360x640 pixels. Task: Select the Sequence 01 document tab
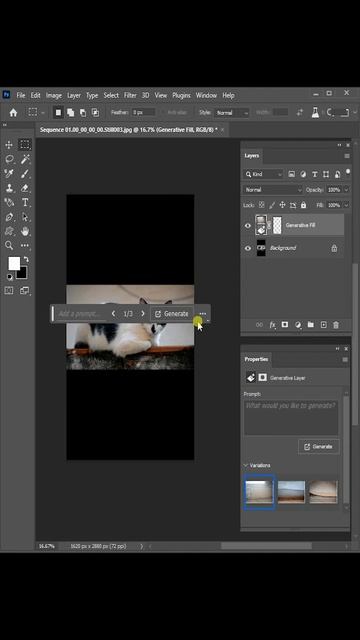129,130
